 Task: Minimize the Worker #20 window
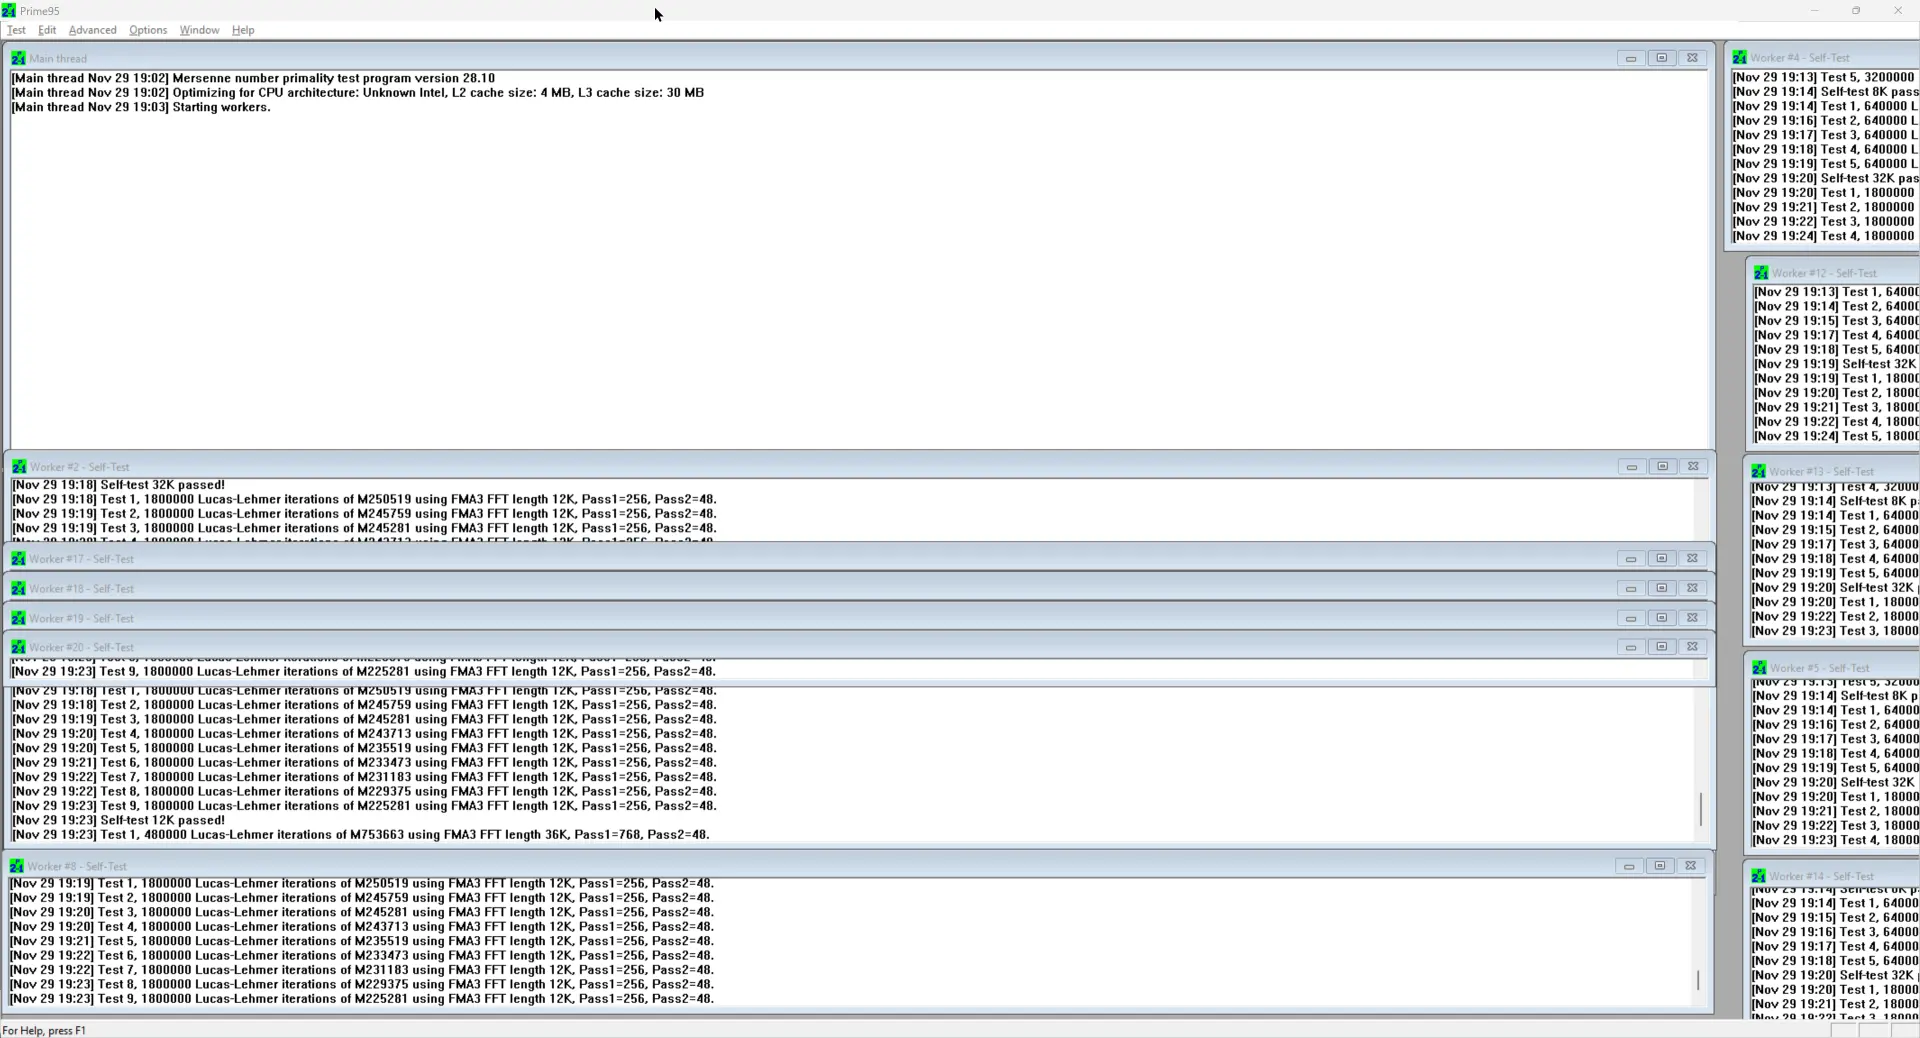pyautogui.click(x=1631, y=647)
